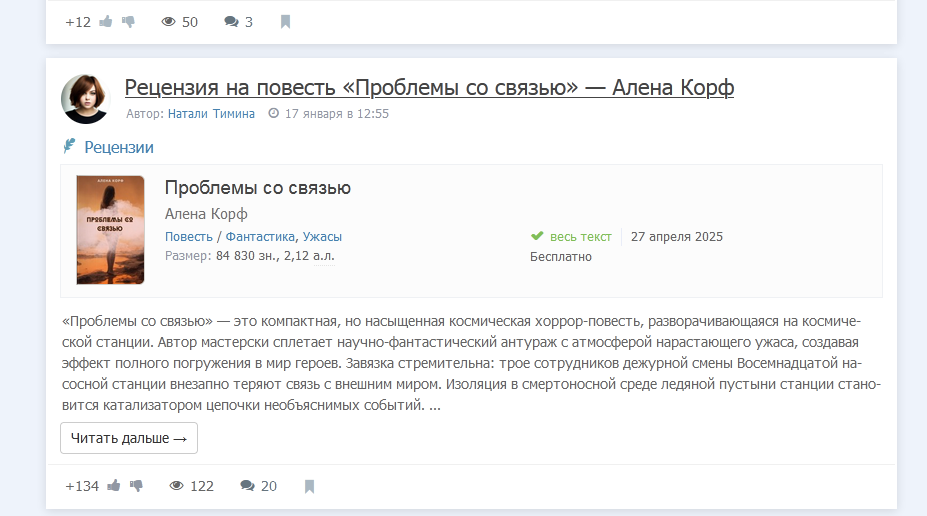
Task: Thumbs up the review rated +134
Action: tap(114, 486)
